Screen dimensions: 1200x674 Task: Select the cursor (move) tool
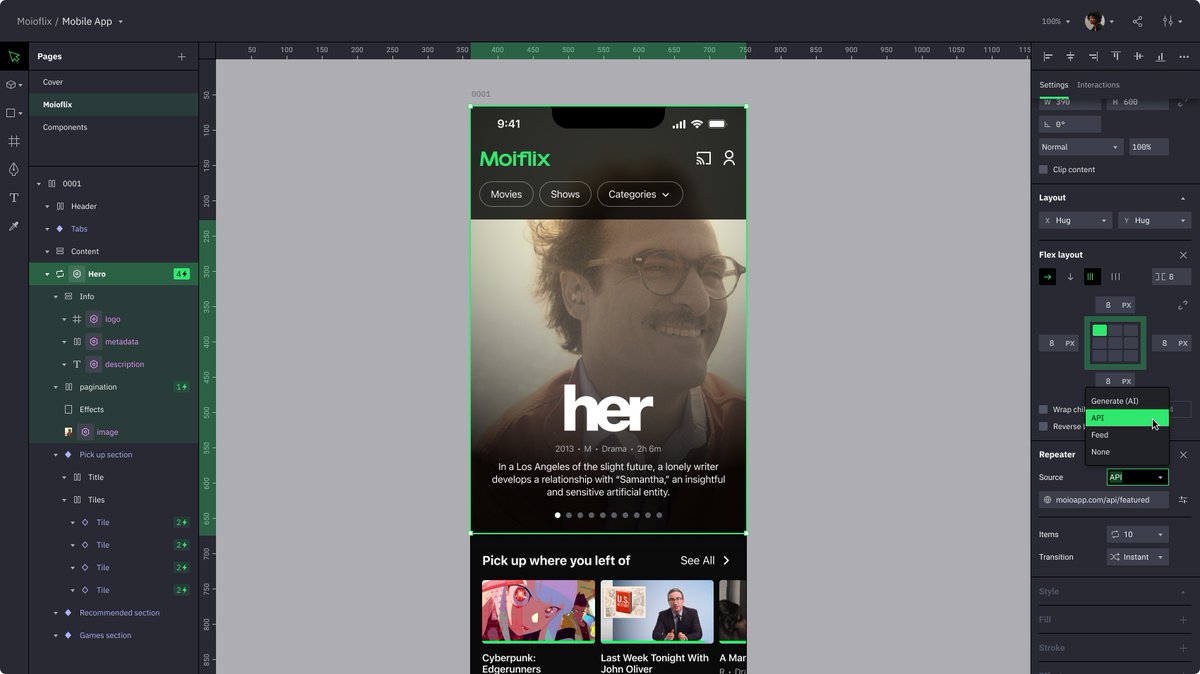(14, 57)
